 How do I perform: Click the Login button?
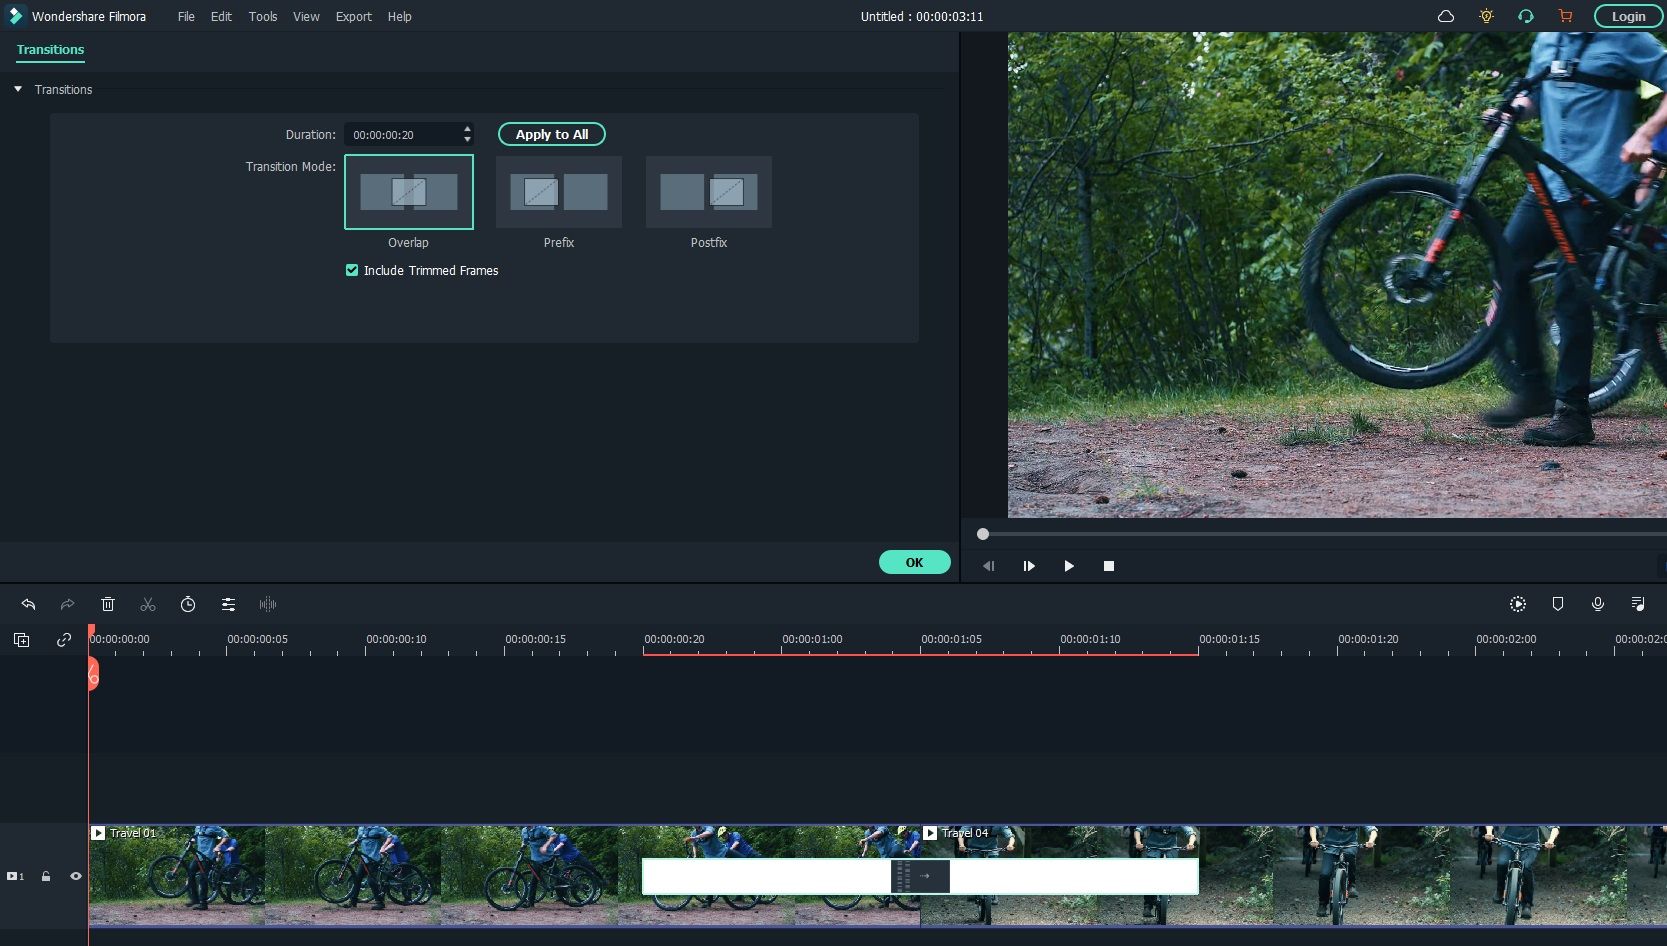(x=1628, y=16)
